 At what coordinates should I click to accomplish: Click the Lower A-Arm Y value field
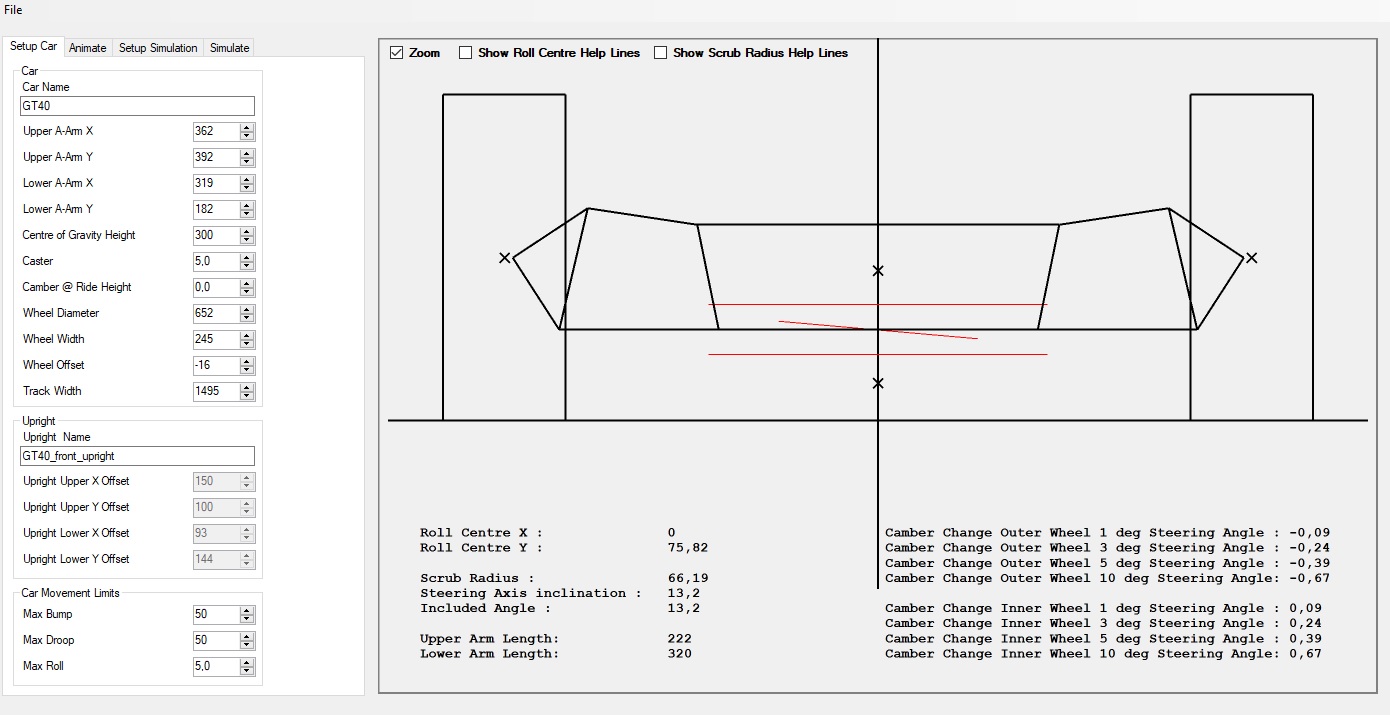(x=216, y=209)
